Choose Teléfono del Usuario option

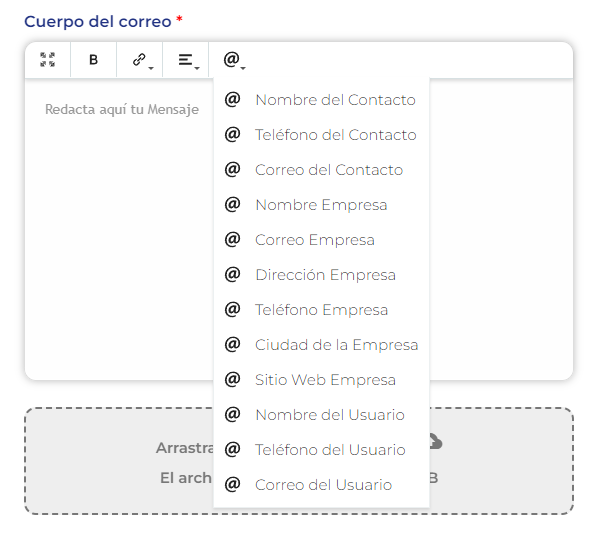[x=321, y=450]
